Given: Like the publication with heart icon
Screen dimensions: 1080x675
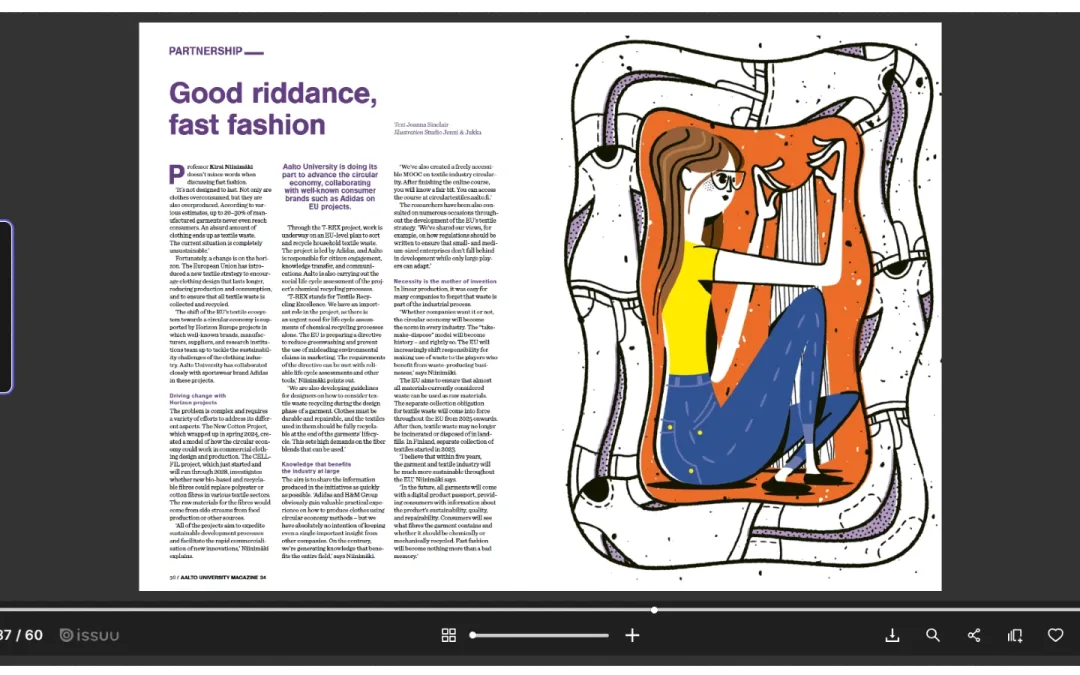Looking at the screenshot, I should pyautogui.click(x=1055, y=635).
